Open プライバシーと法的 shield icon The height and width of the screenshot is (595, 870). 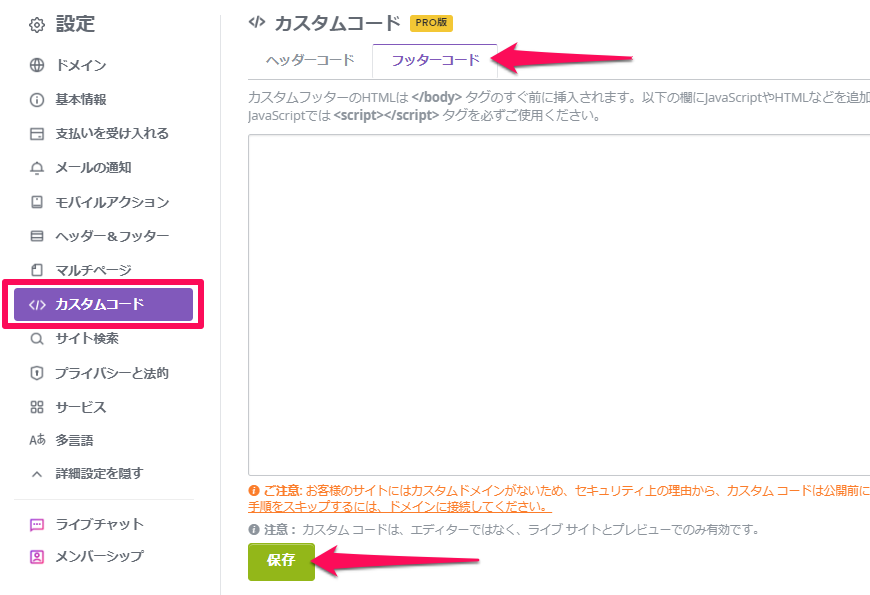[x=37, y=373]
